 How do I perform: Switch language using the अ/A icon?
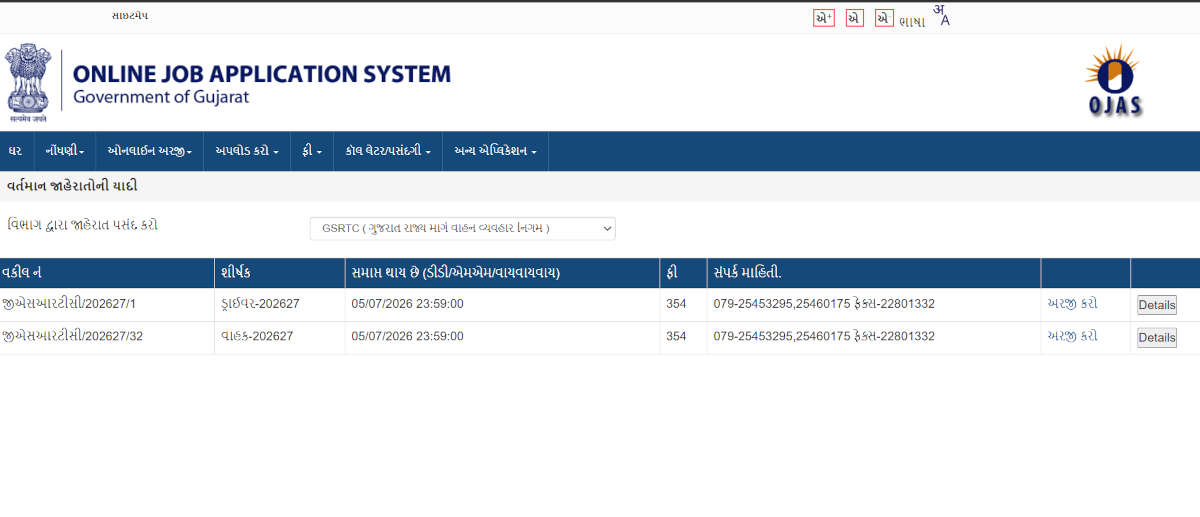click(x=941, y=15)
